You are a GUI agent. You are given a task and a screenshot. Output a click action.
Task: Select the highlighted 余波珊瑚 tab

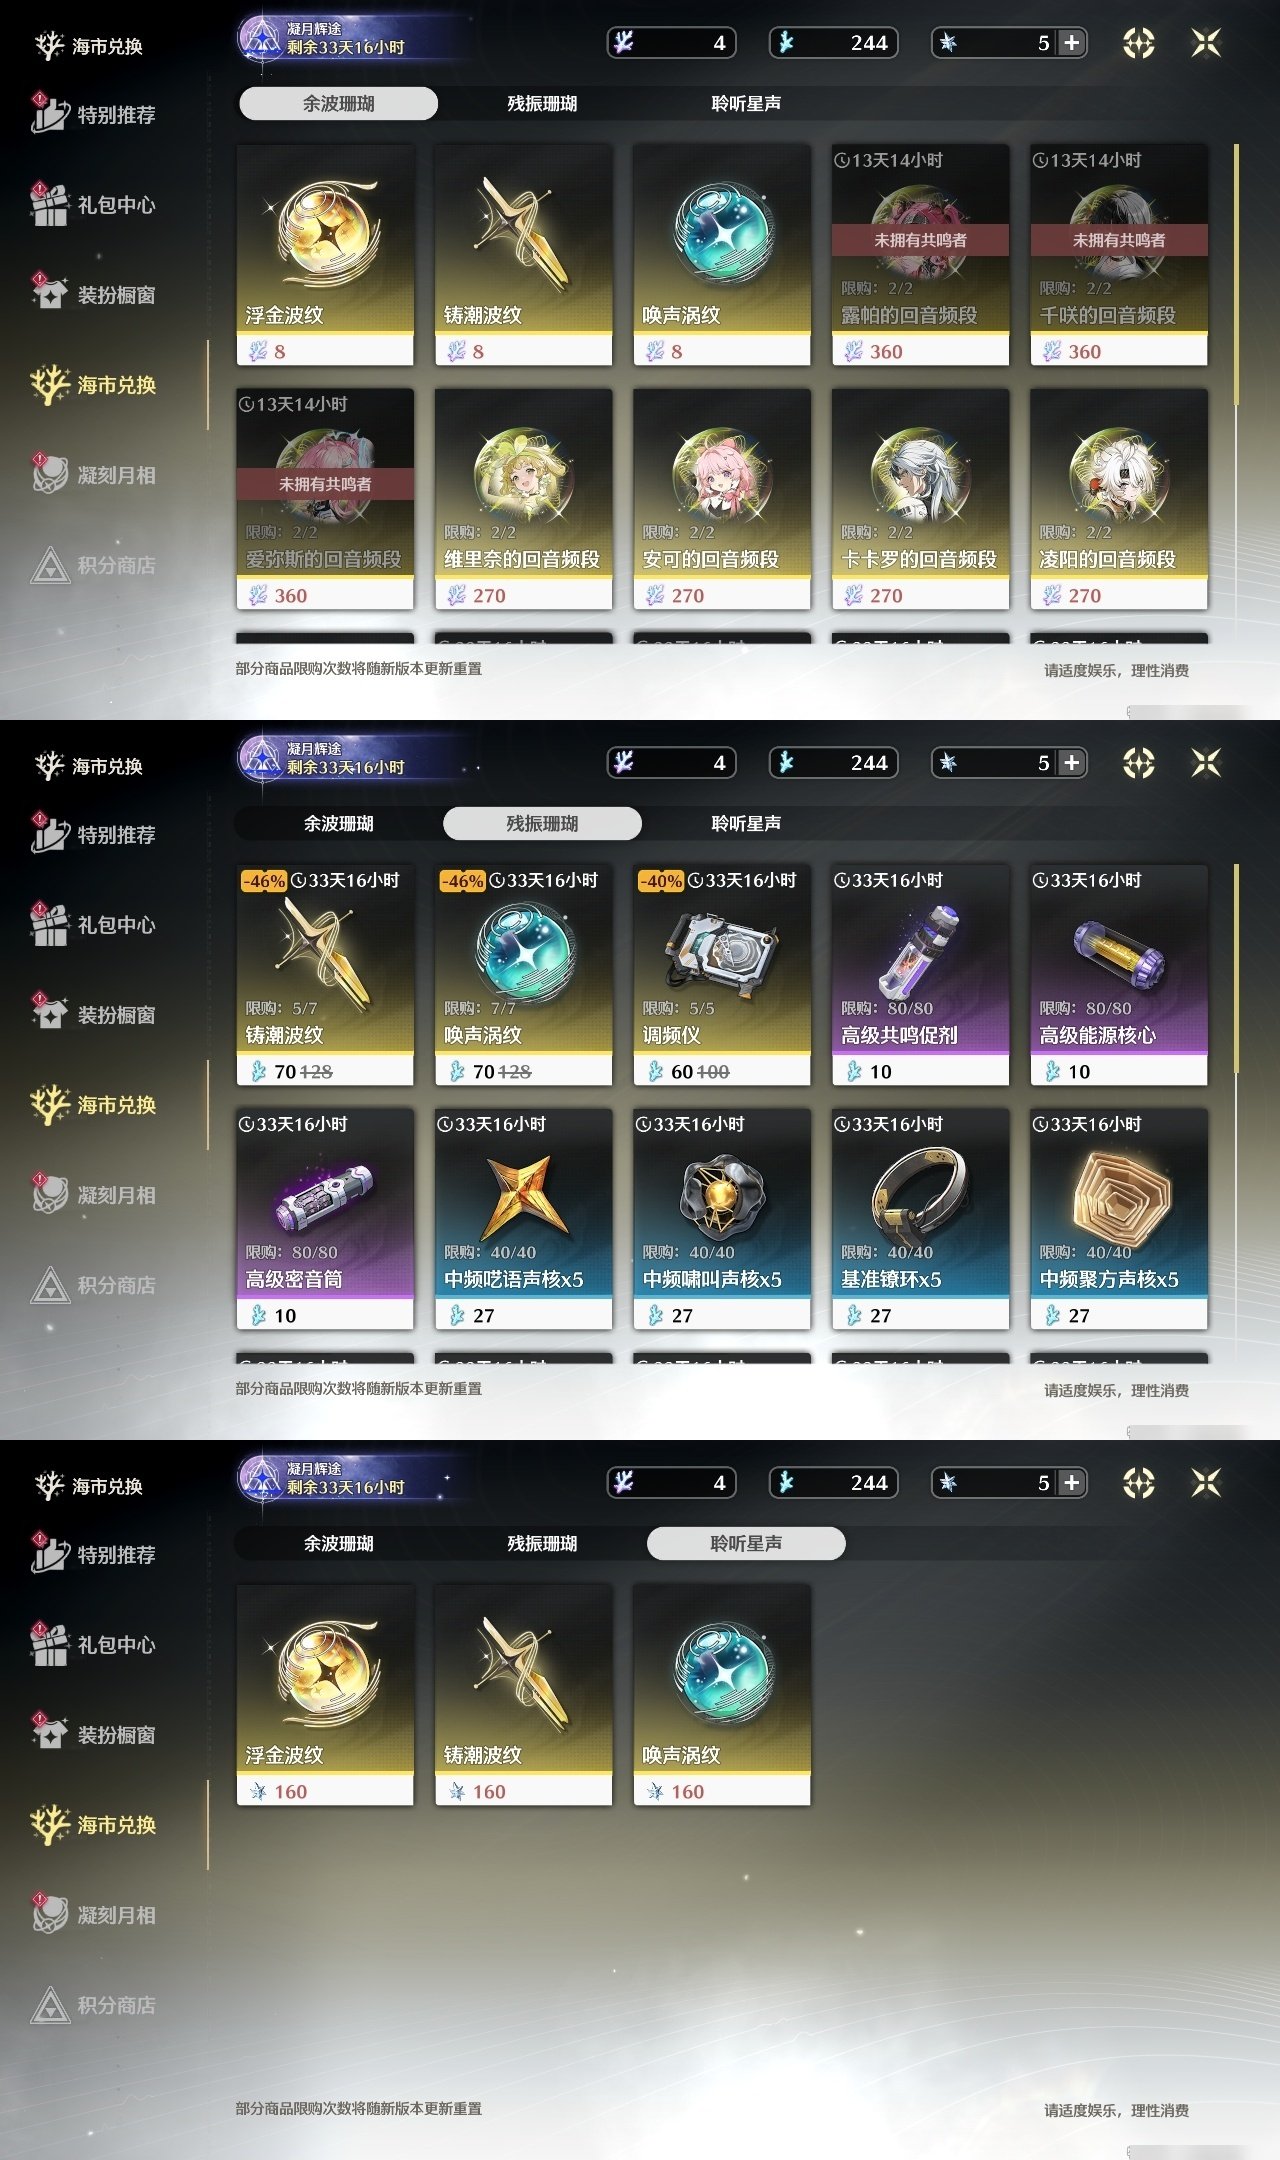[338, 103]
